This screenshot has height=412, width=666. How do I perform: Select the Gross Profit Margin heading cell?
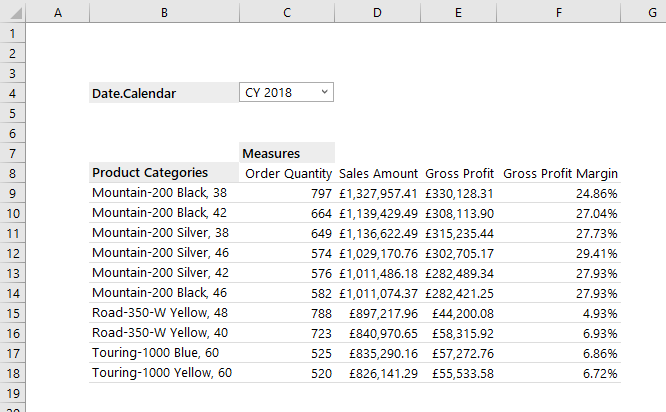559,173
